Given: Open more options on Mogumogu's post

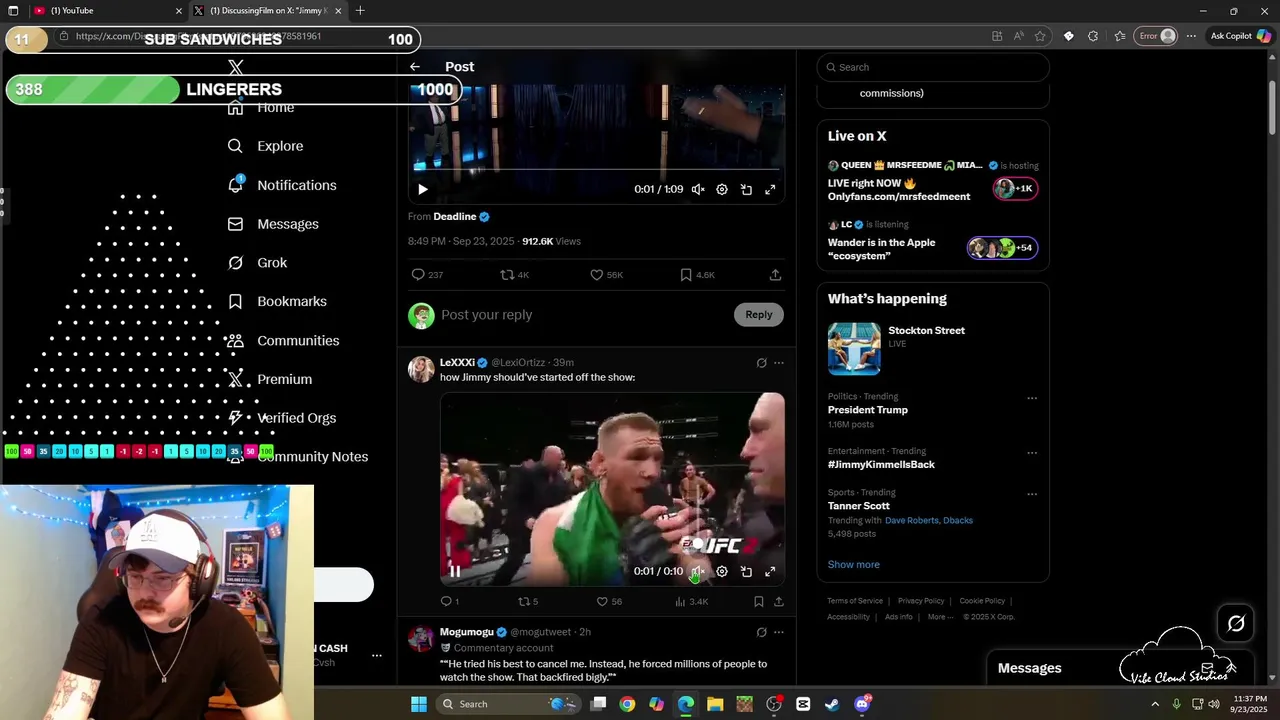Looking at the screenshot, I should (779, 632).
